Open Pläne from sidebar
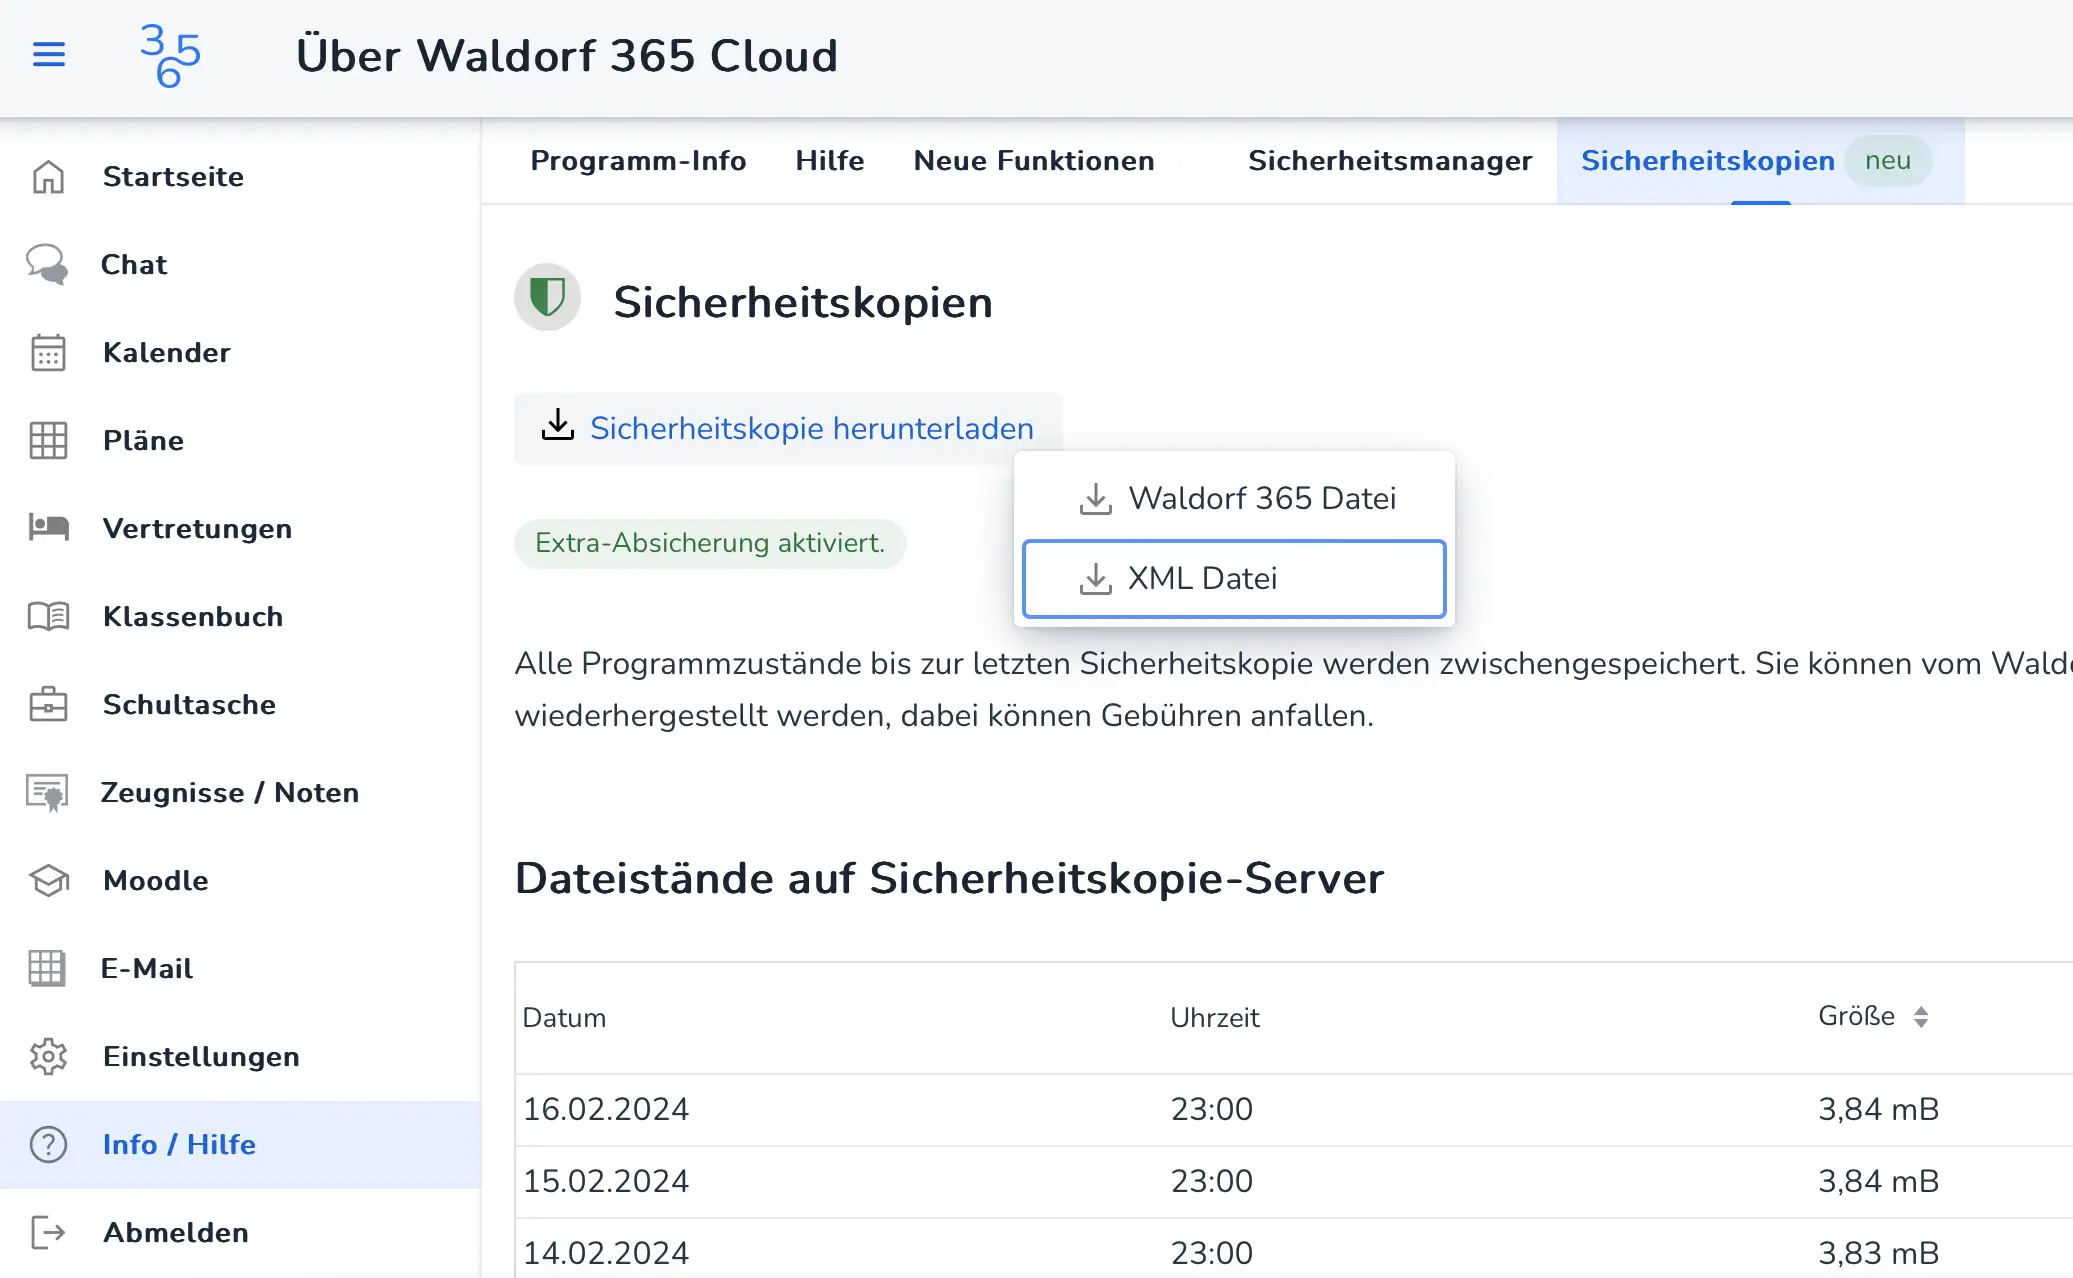The width and height of the screenshot is (2073, 1278). 240,441
